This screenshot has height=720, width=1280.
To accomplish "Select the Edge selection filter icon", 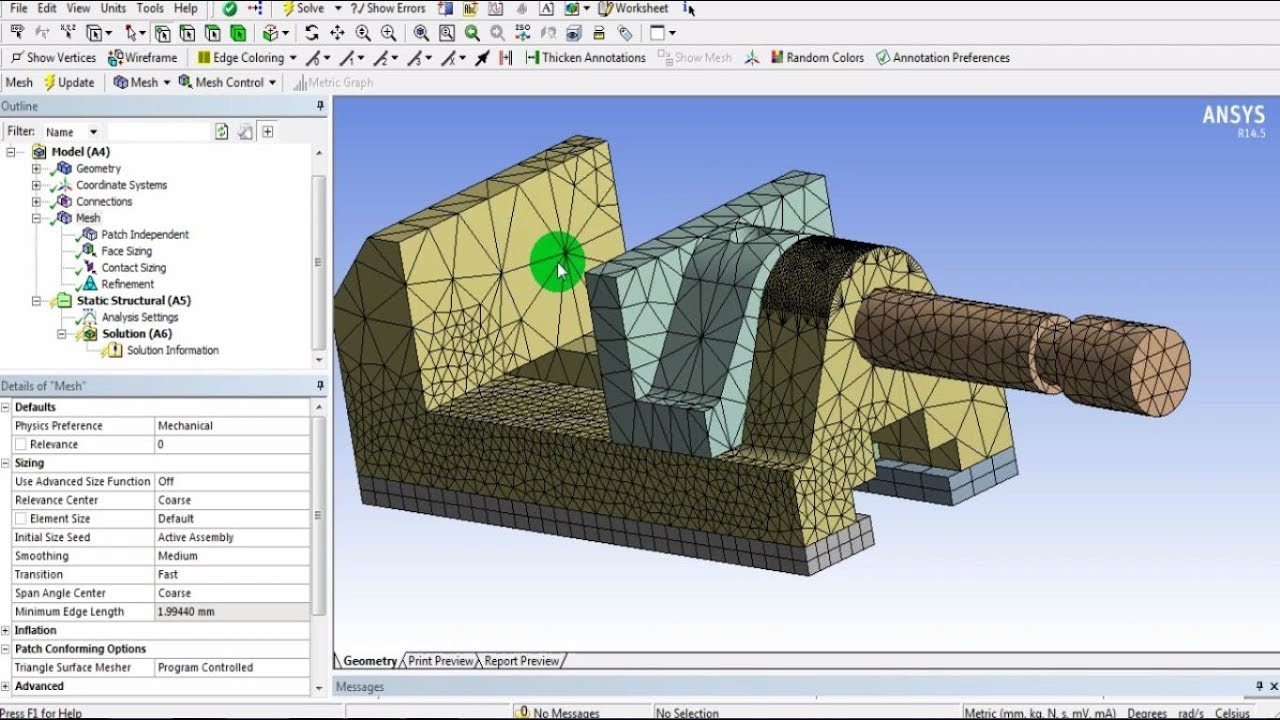I will click(x=187, y=33).
